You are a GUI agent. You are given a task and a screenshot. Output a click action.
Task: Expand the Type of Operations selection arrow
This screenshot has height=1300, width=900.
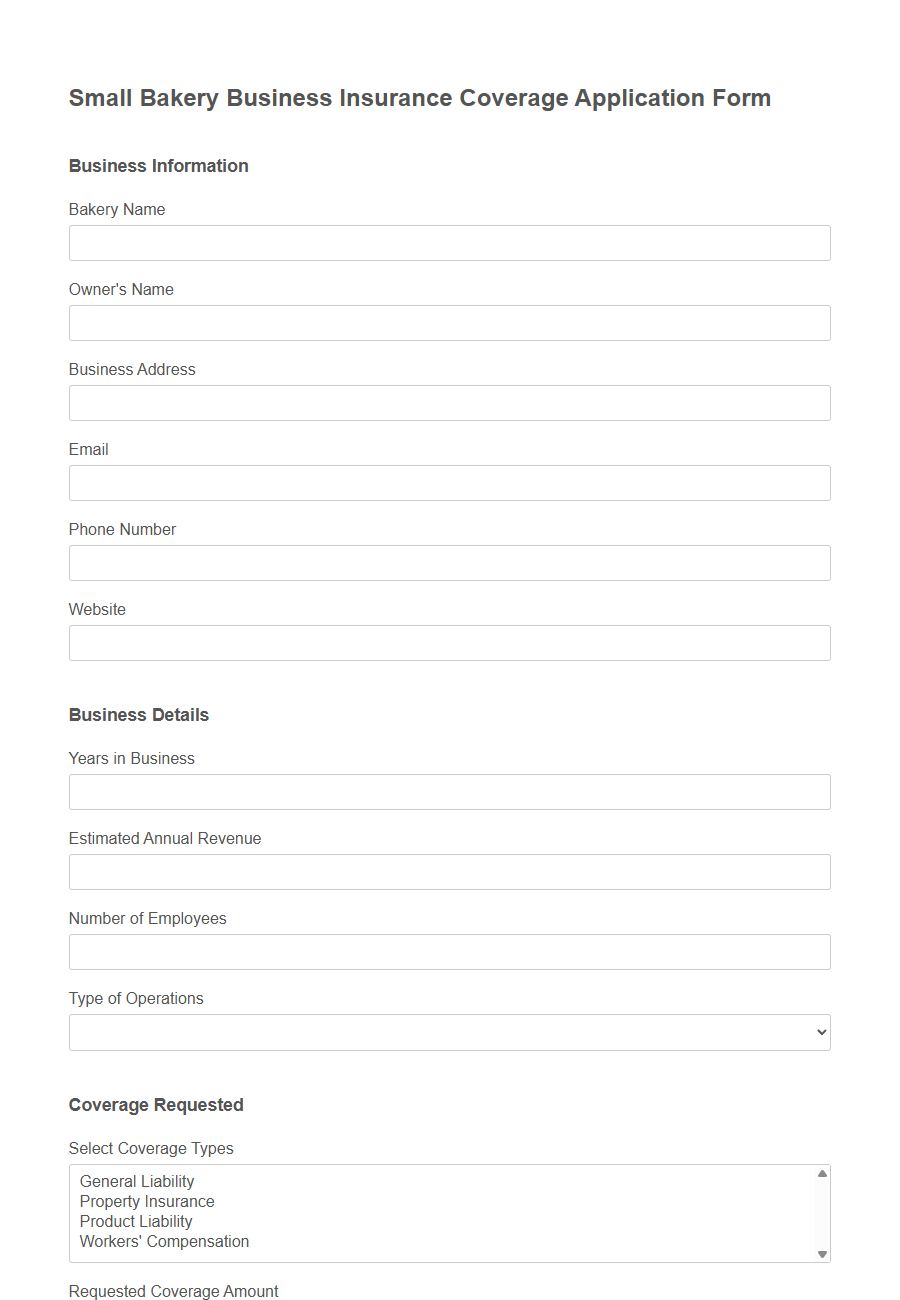click(x=821, y=1032)
